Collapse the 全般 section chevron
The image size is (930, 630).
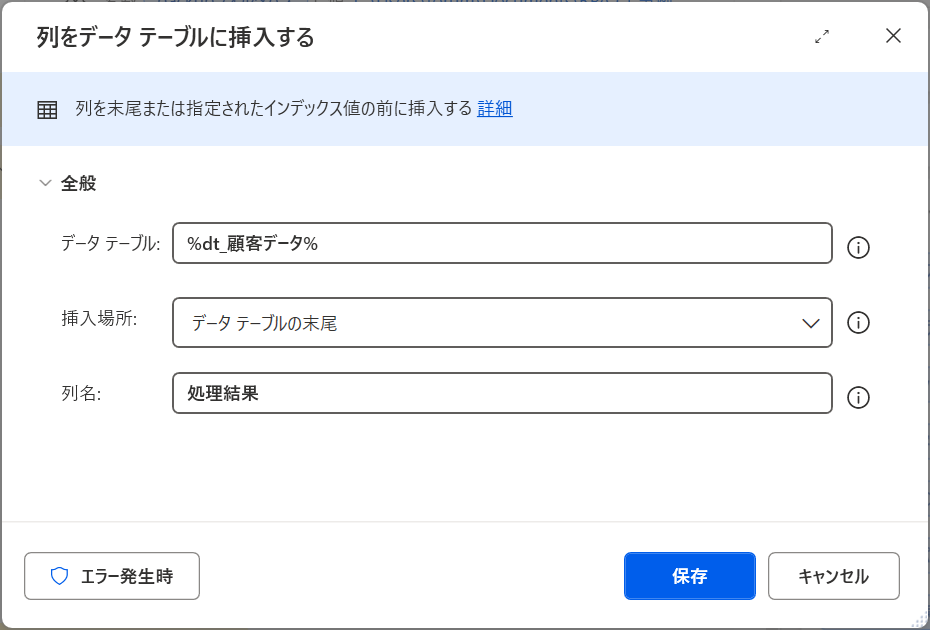point(45,184)
